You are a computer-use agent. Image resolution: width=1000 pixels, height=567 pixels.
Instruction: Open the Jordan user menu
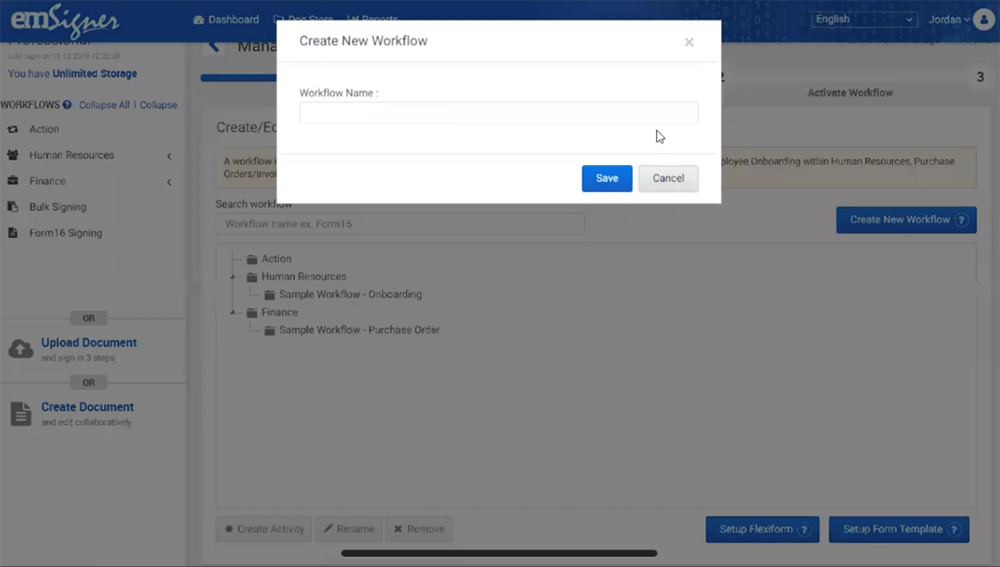click(951, 19)
